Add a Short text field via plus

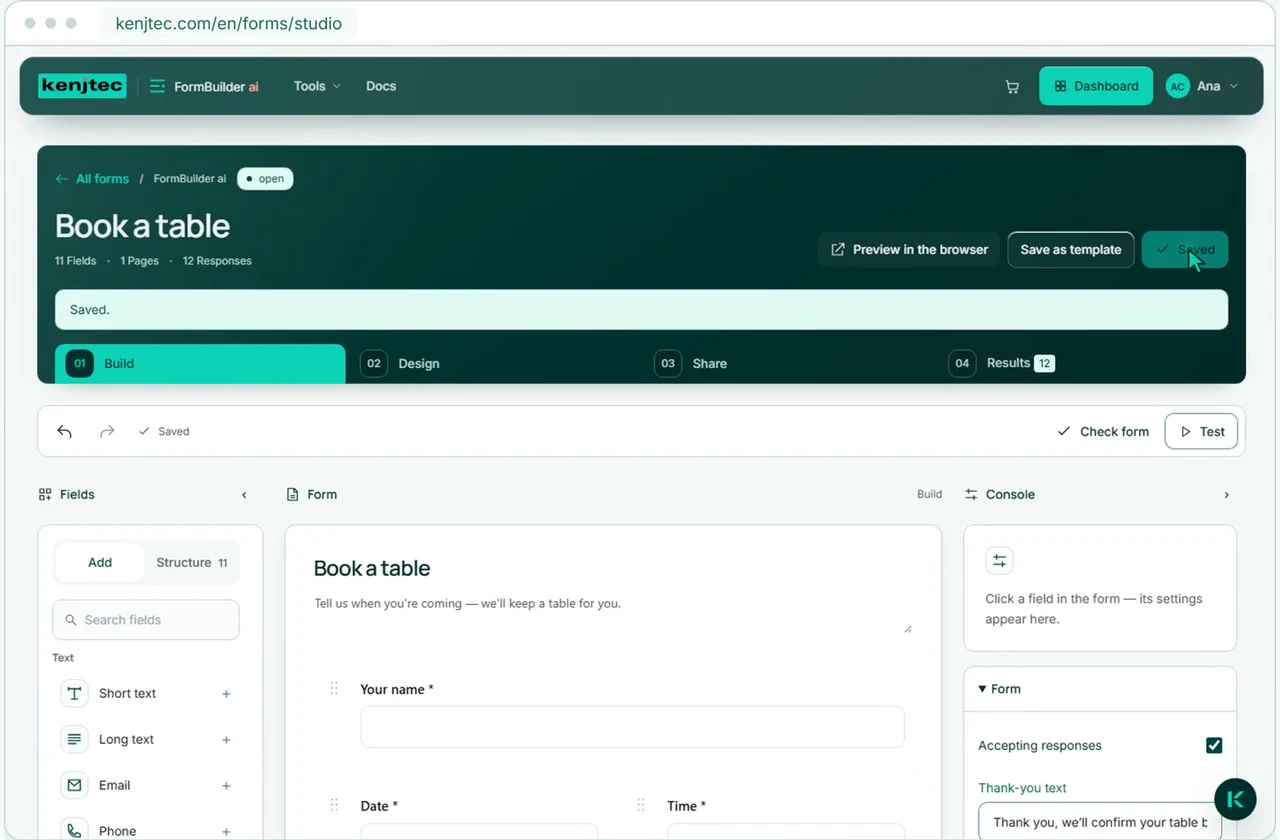pos(226,694)
